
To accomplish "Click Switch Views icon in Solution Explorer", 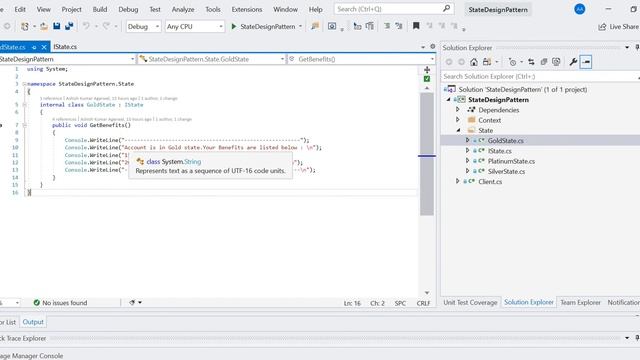I will tap(487, 62).
